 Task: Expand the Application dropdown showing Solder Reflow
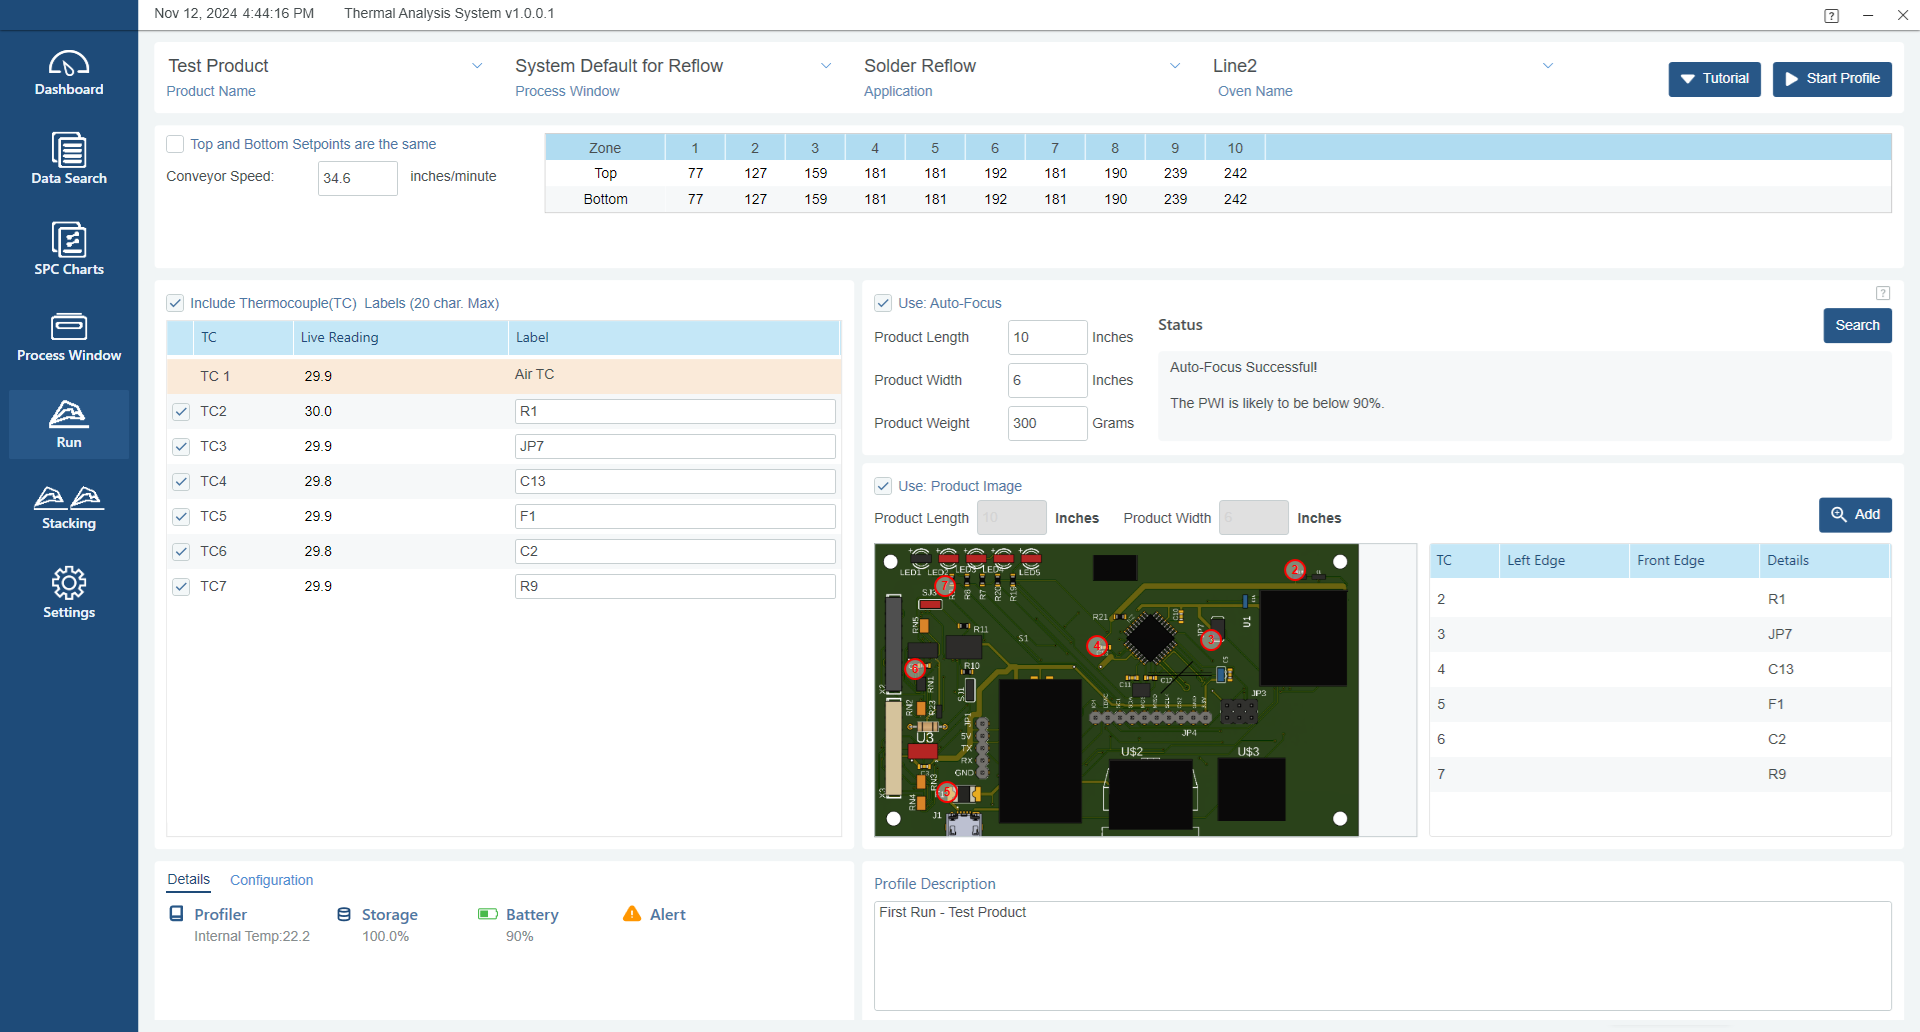[1174, 66]
